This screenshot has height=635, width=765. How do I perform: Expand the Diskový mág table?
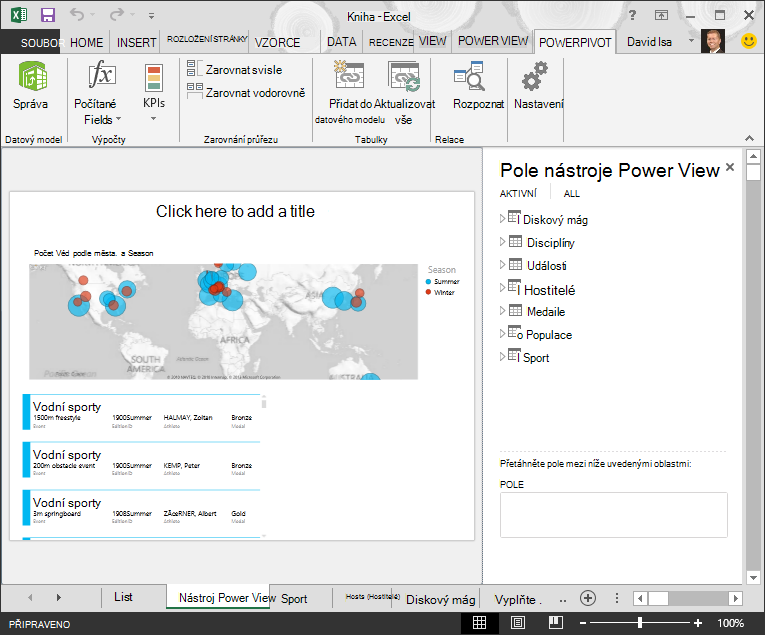[503, 219]
